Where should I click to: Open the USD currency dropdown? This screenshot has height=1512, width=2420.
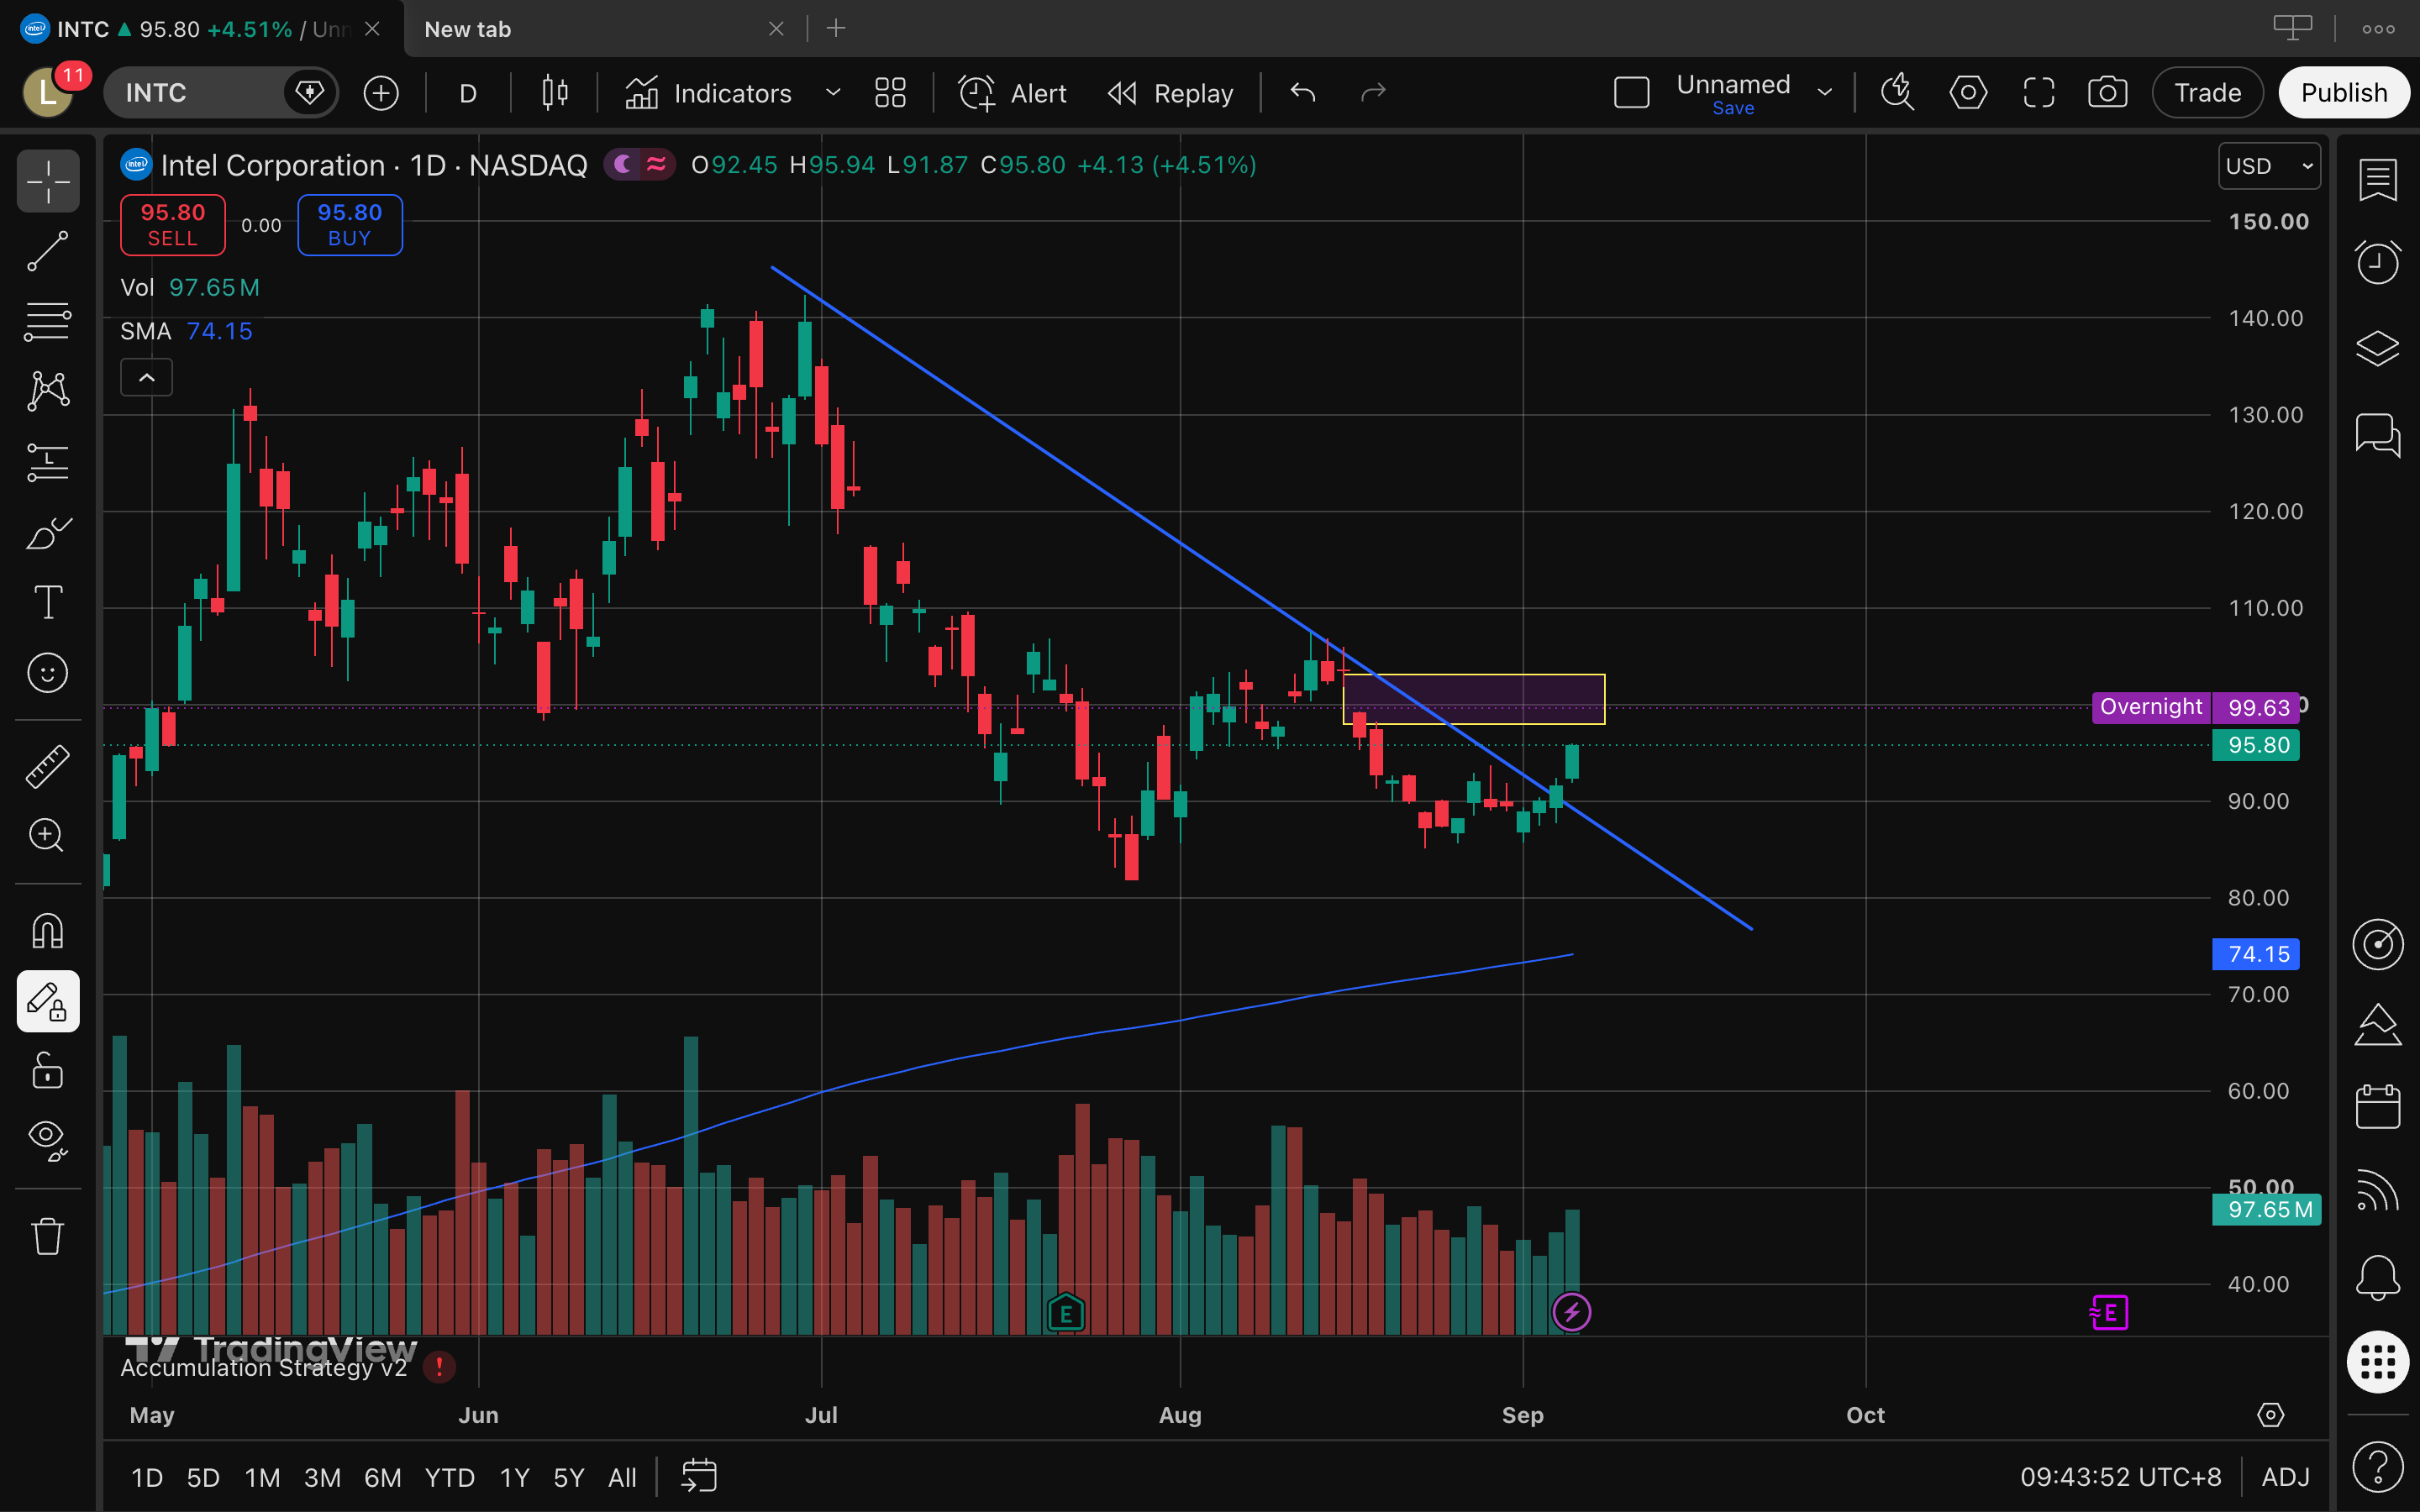[x=2268, y=166]
